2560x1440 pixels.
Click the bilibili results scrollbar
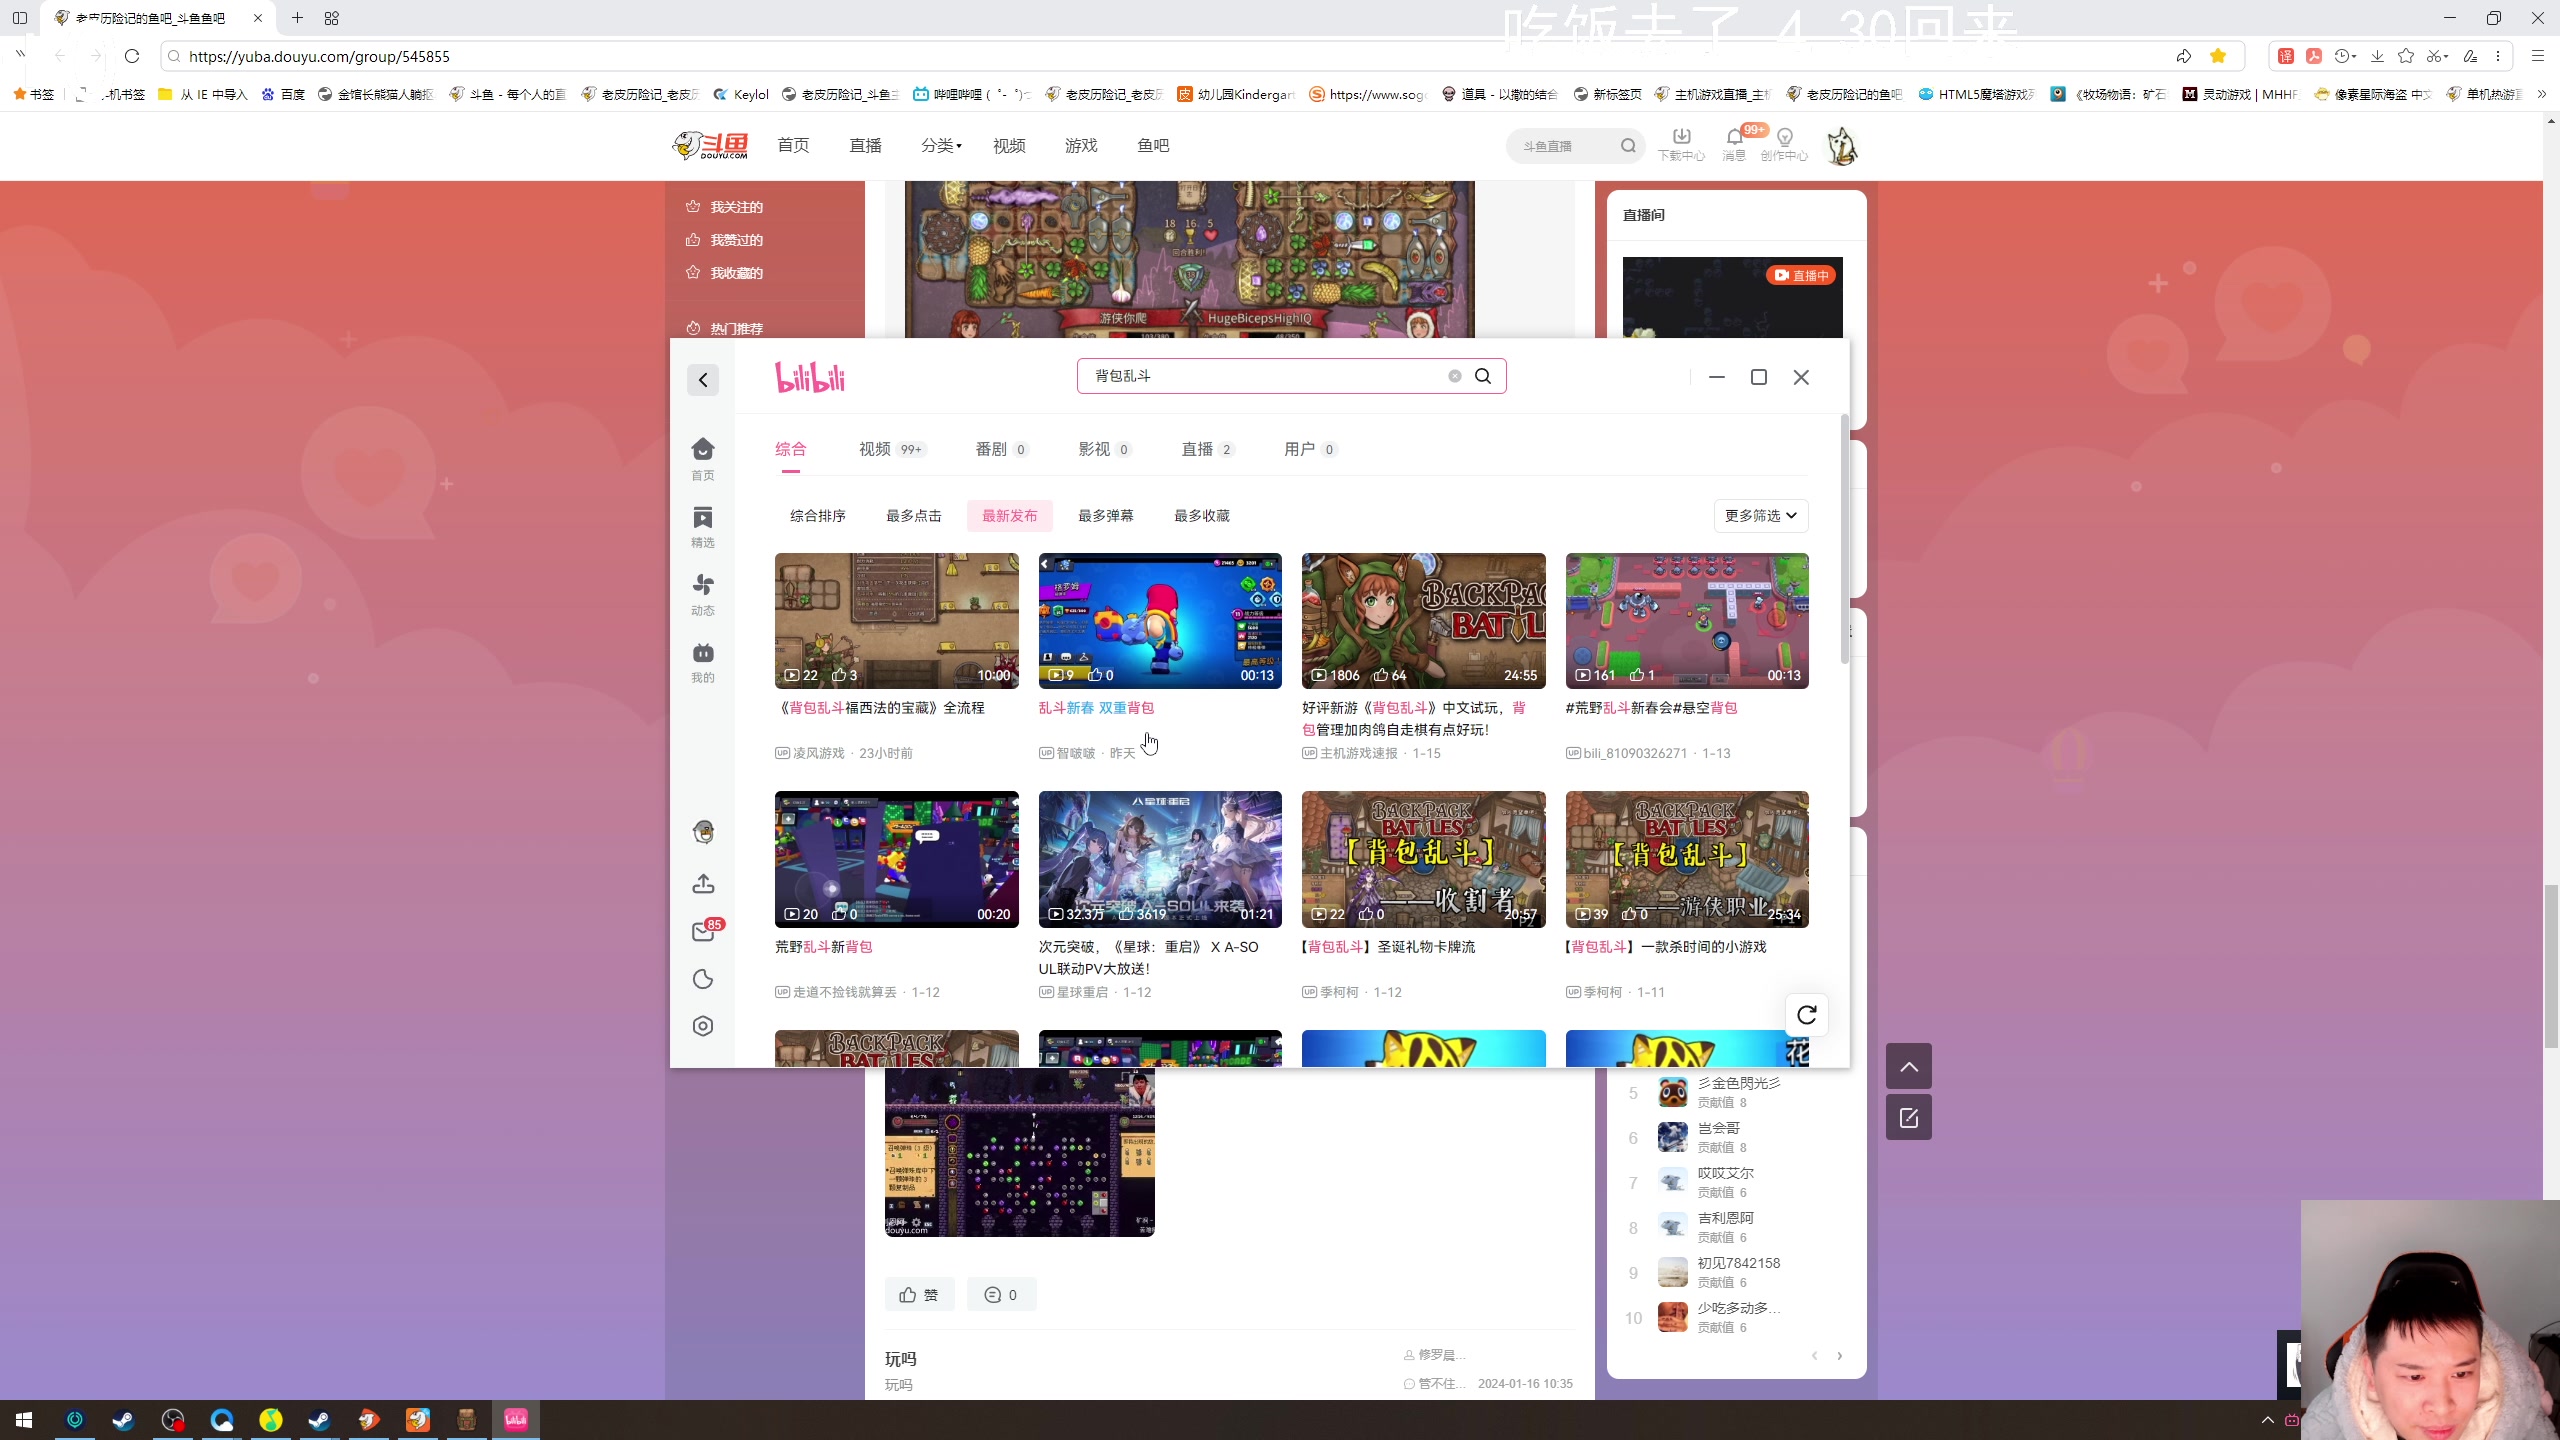click(1844, 540)
